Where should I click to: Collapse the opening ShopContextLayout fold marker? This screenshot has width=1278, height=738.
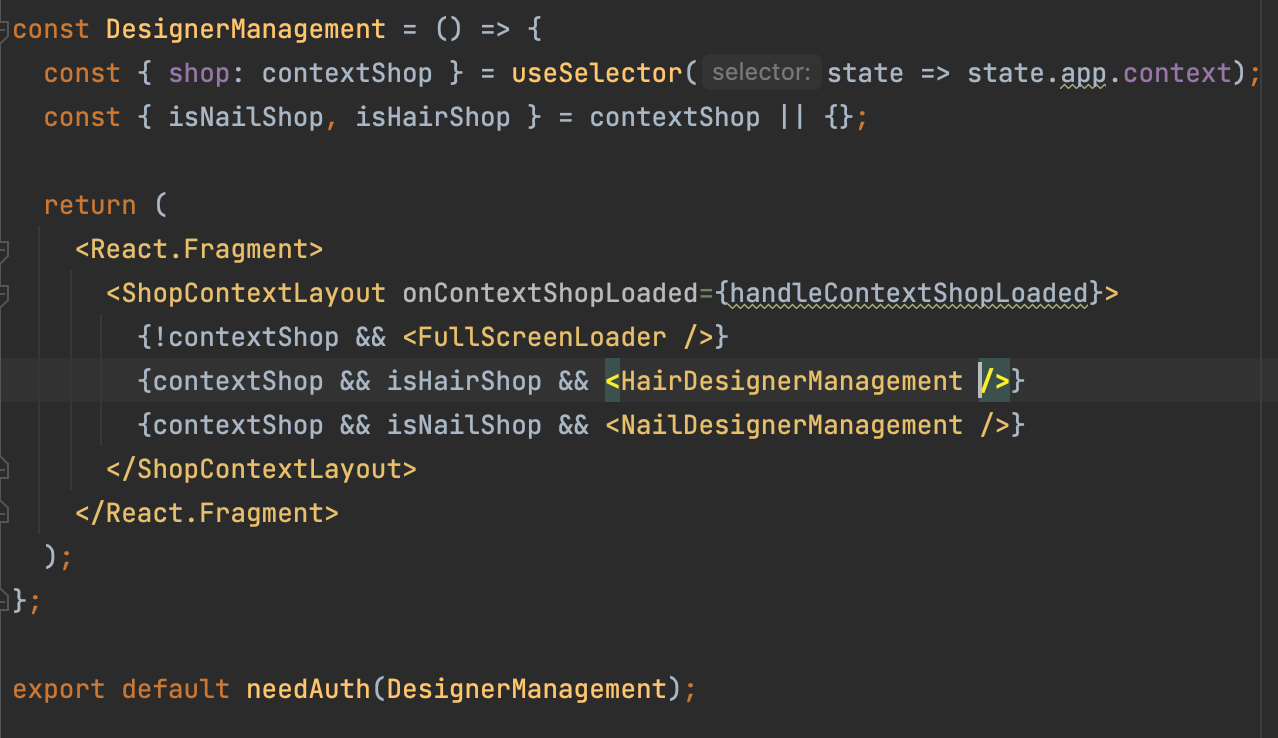pyautogui.click(x=5, y=293)
